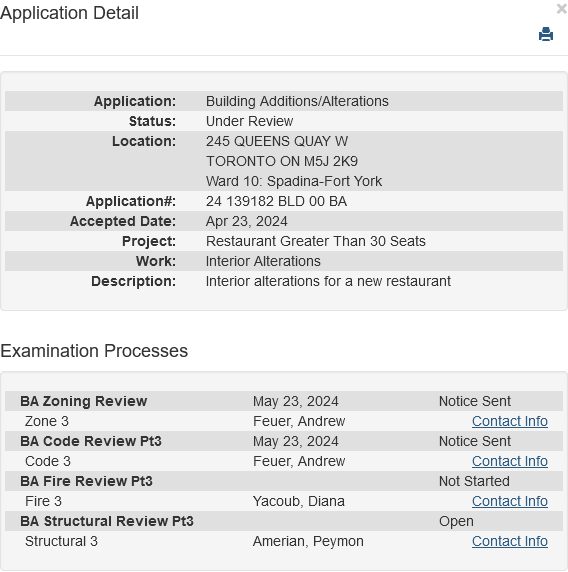
Task: Open Contact Info for Structural 3
Action: click(510, 541)
